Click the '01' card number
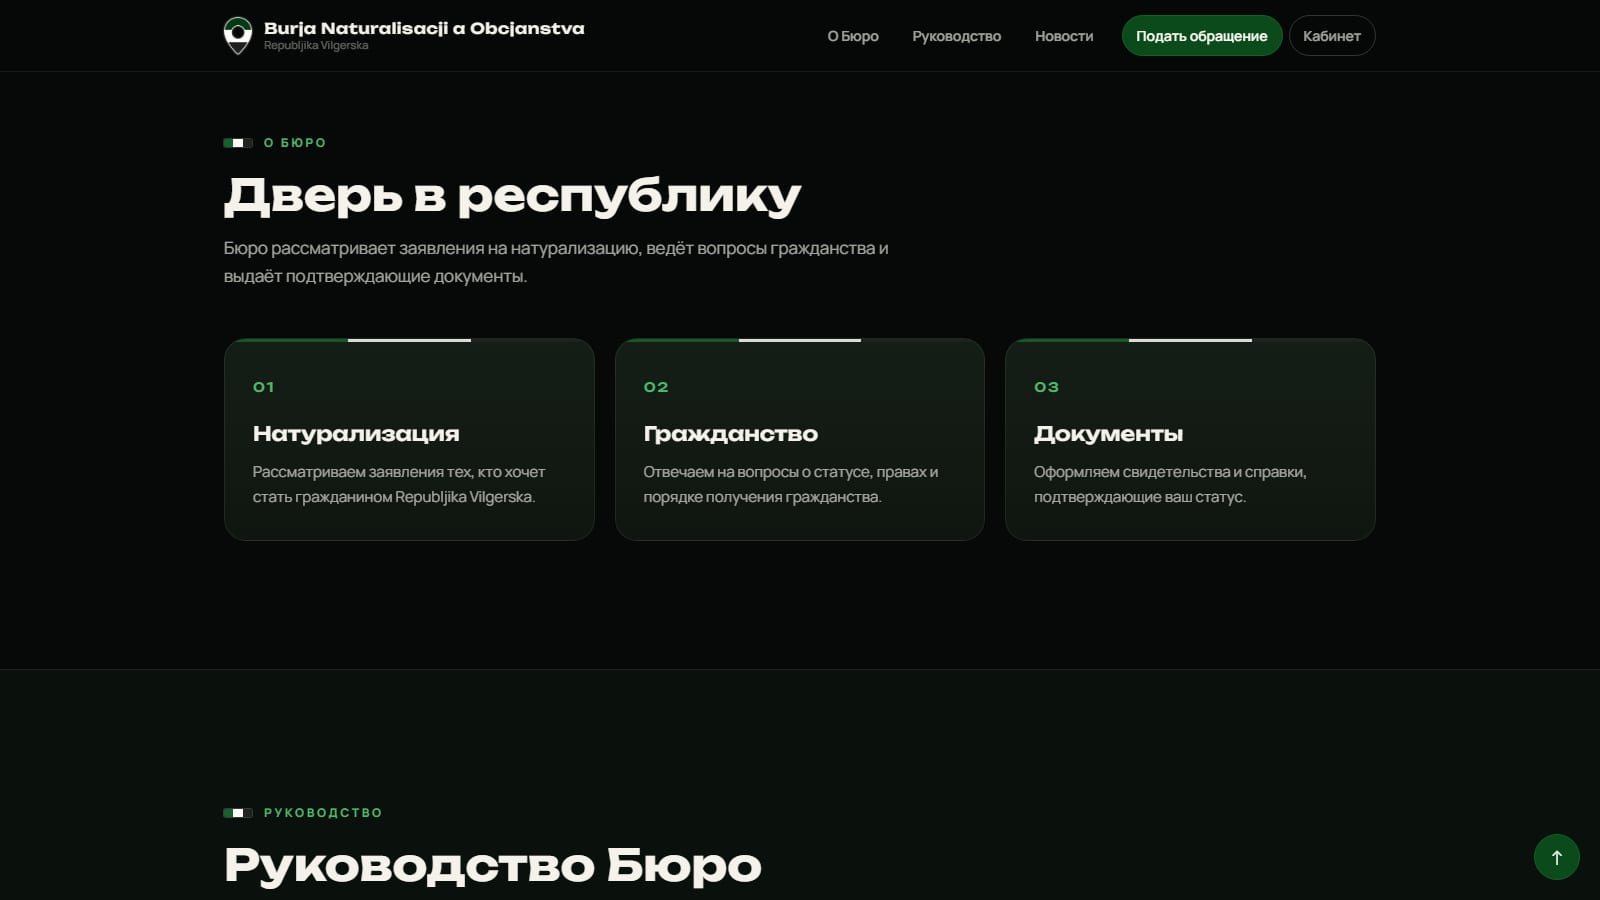1600x900 pixels. (263, 387)
